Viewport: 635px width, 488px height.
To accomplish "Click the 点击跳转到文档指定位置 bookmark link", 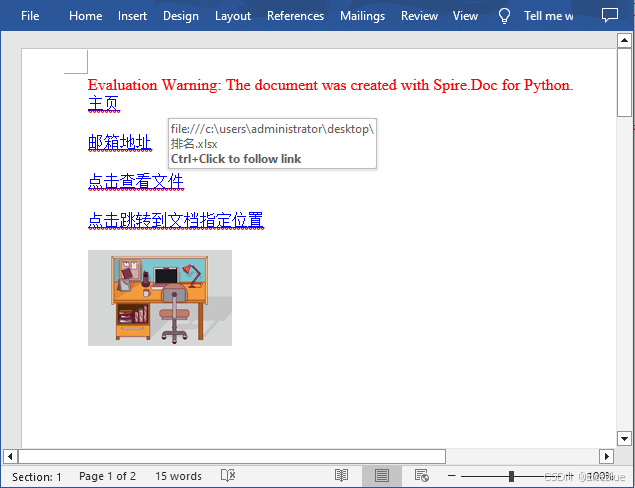I will coord(176,220).
